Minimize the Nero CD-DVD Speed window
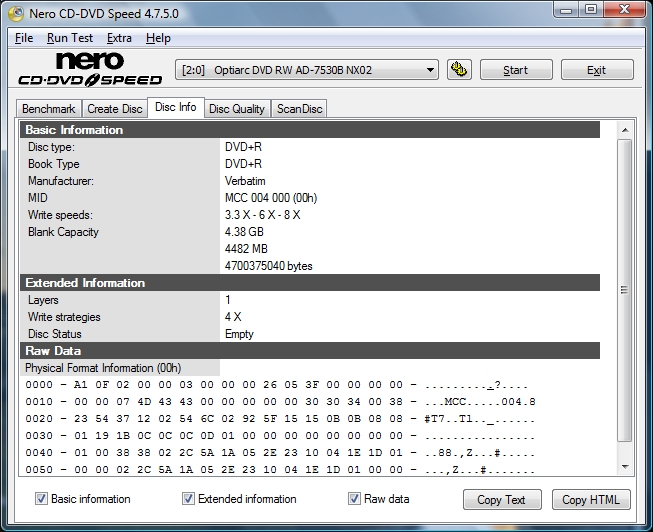 click(566, 10)
